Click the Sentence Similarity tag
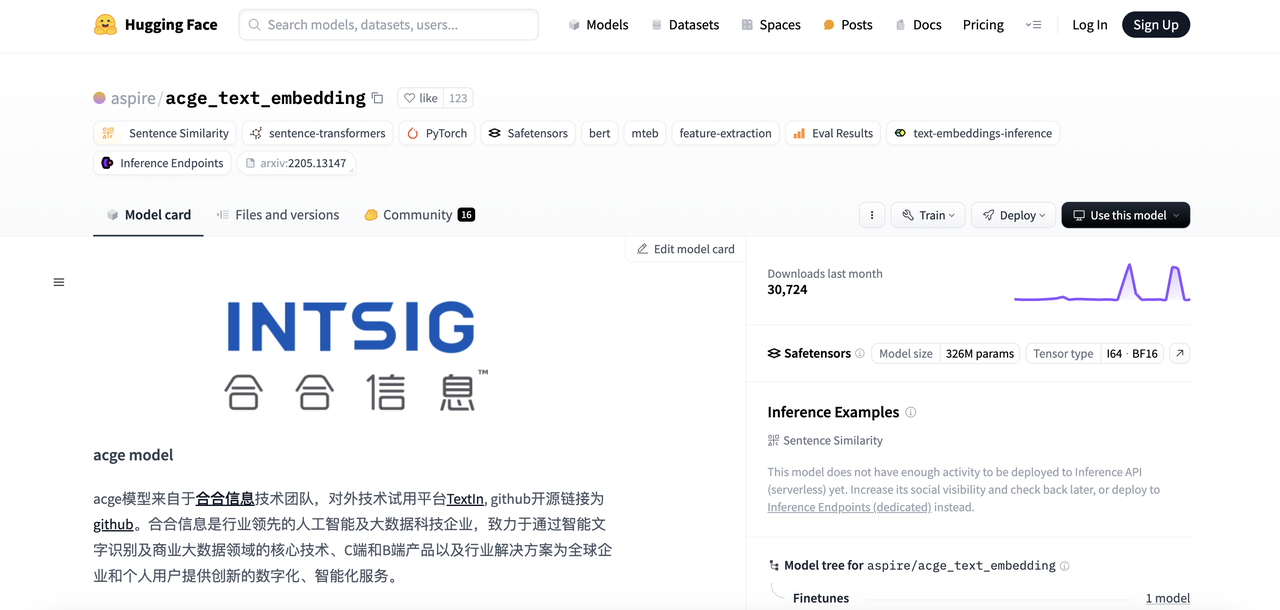This screenshot has width=1280, height=610. click(165, 133)
